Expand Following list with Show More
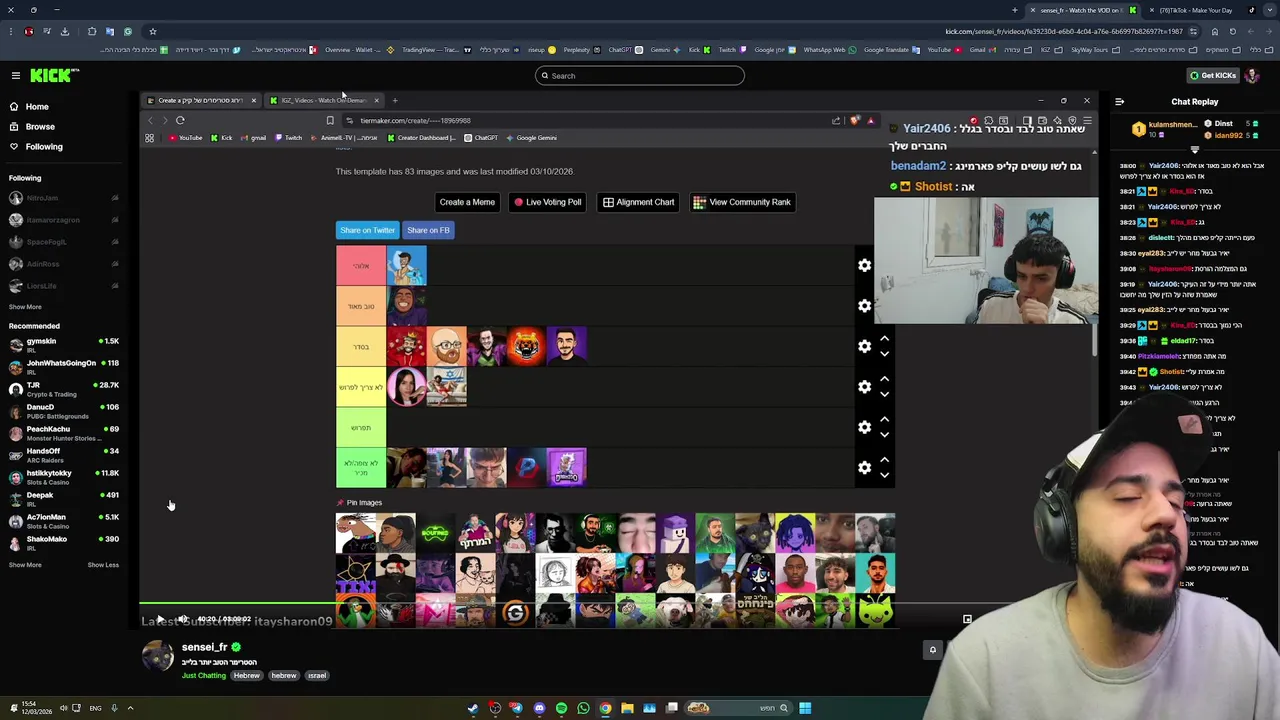This screenshot has width=1280, height=720. pos(25,307)
